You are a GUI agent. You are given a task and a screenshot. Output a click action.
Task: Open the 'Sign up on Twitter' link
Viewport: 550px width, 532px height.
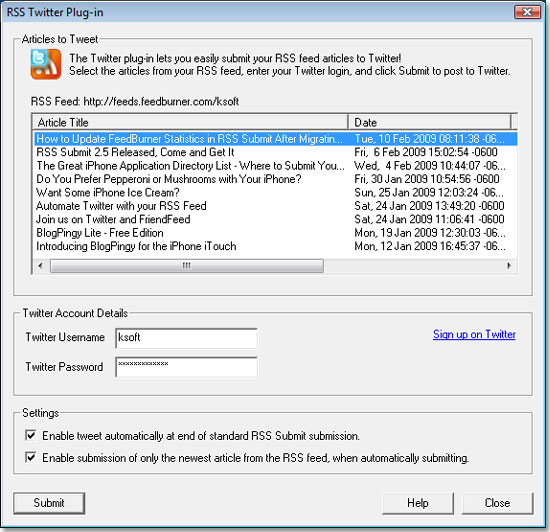point(474,334)
